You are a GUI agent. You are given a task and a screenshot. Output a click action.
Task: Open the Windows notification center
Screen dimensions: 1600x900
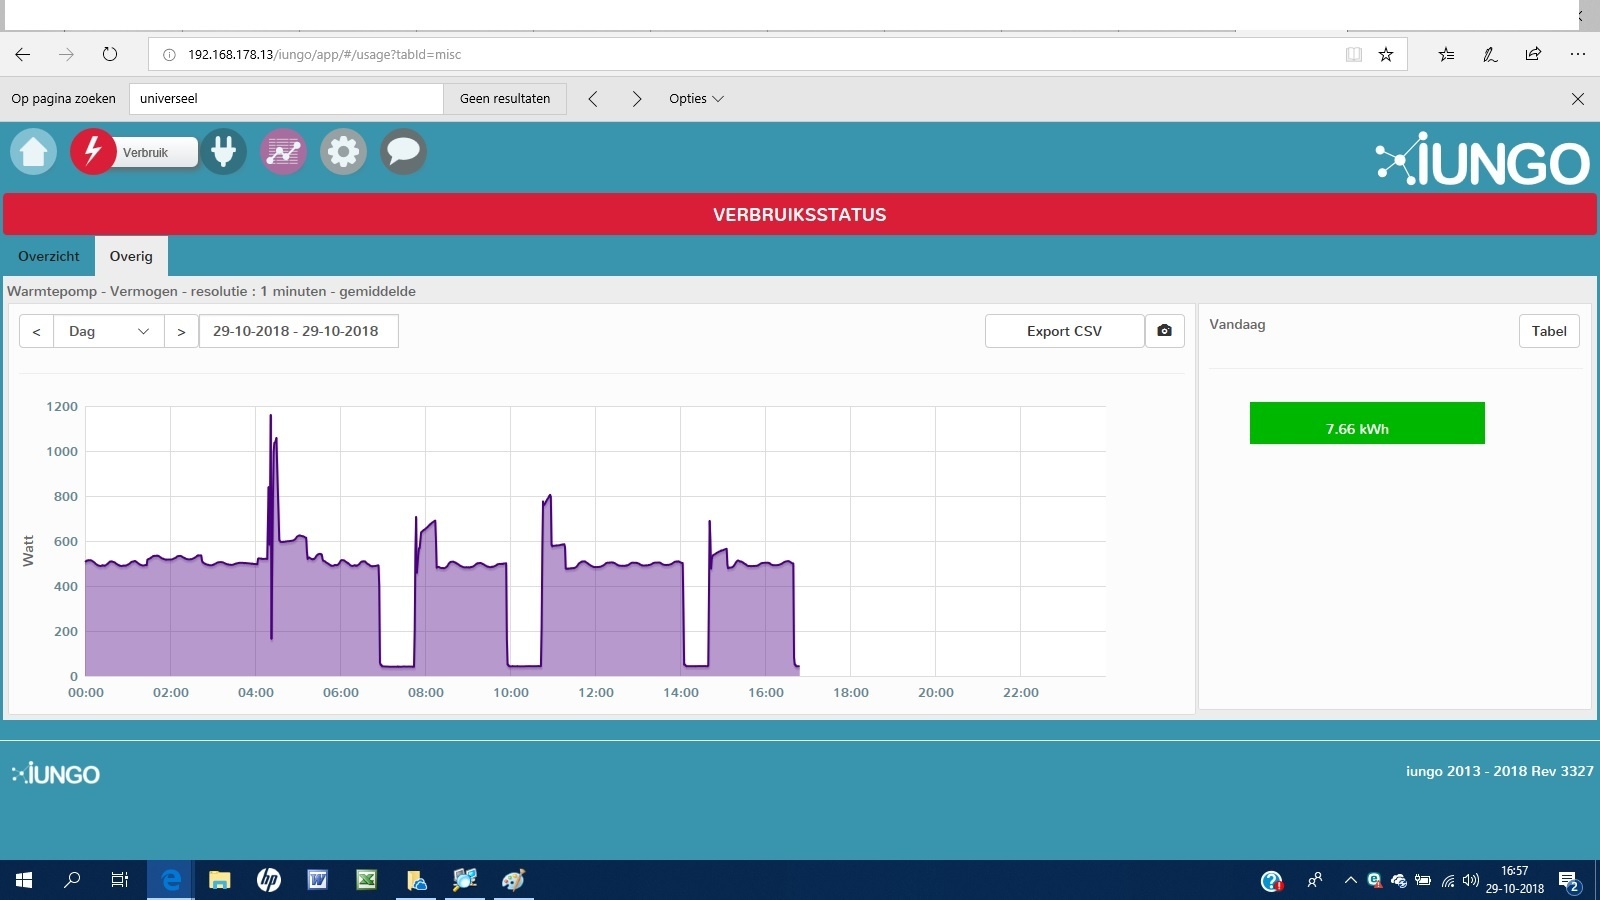pos(1569,881)
